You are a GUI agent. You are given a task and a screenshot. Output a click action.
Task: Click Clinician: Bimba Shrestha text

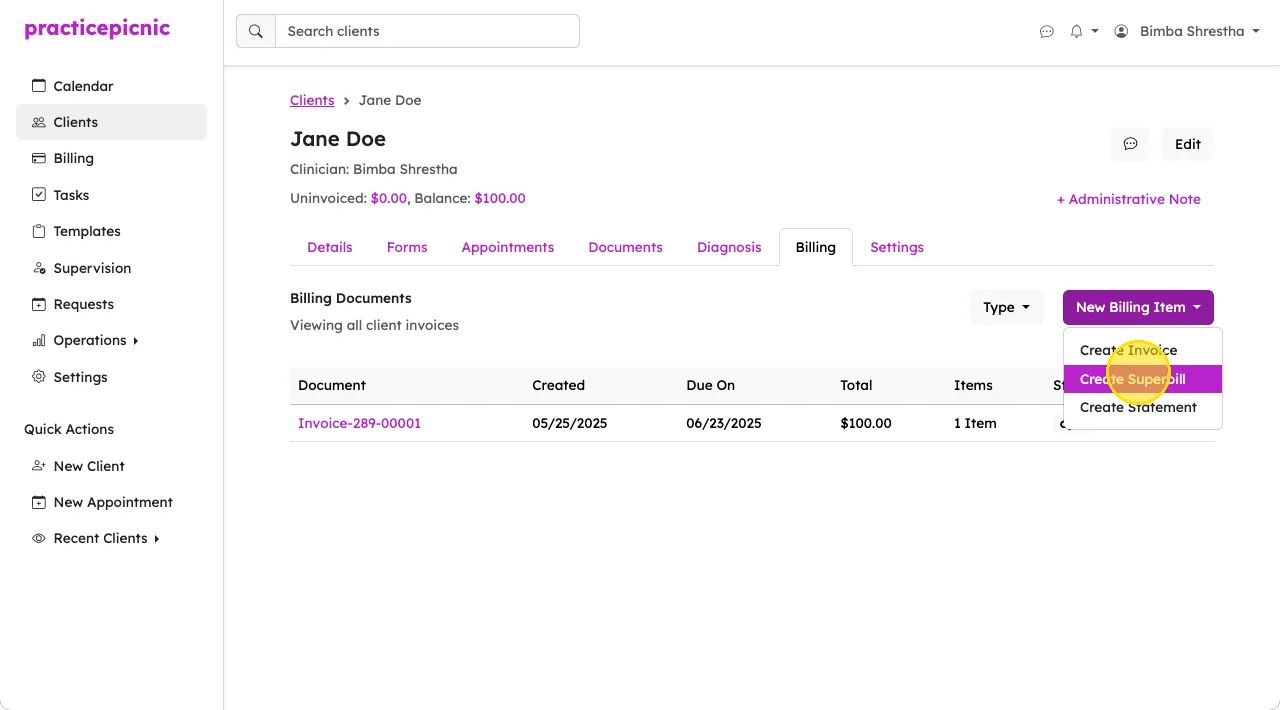click(x=374, y=169)
